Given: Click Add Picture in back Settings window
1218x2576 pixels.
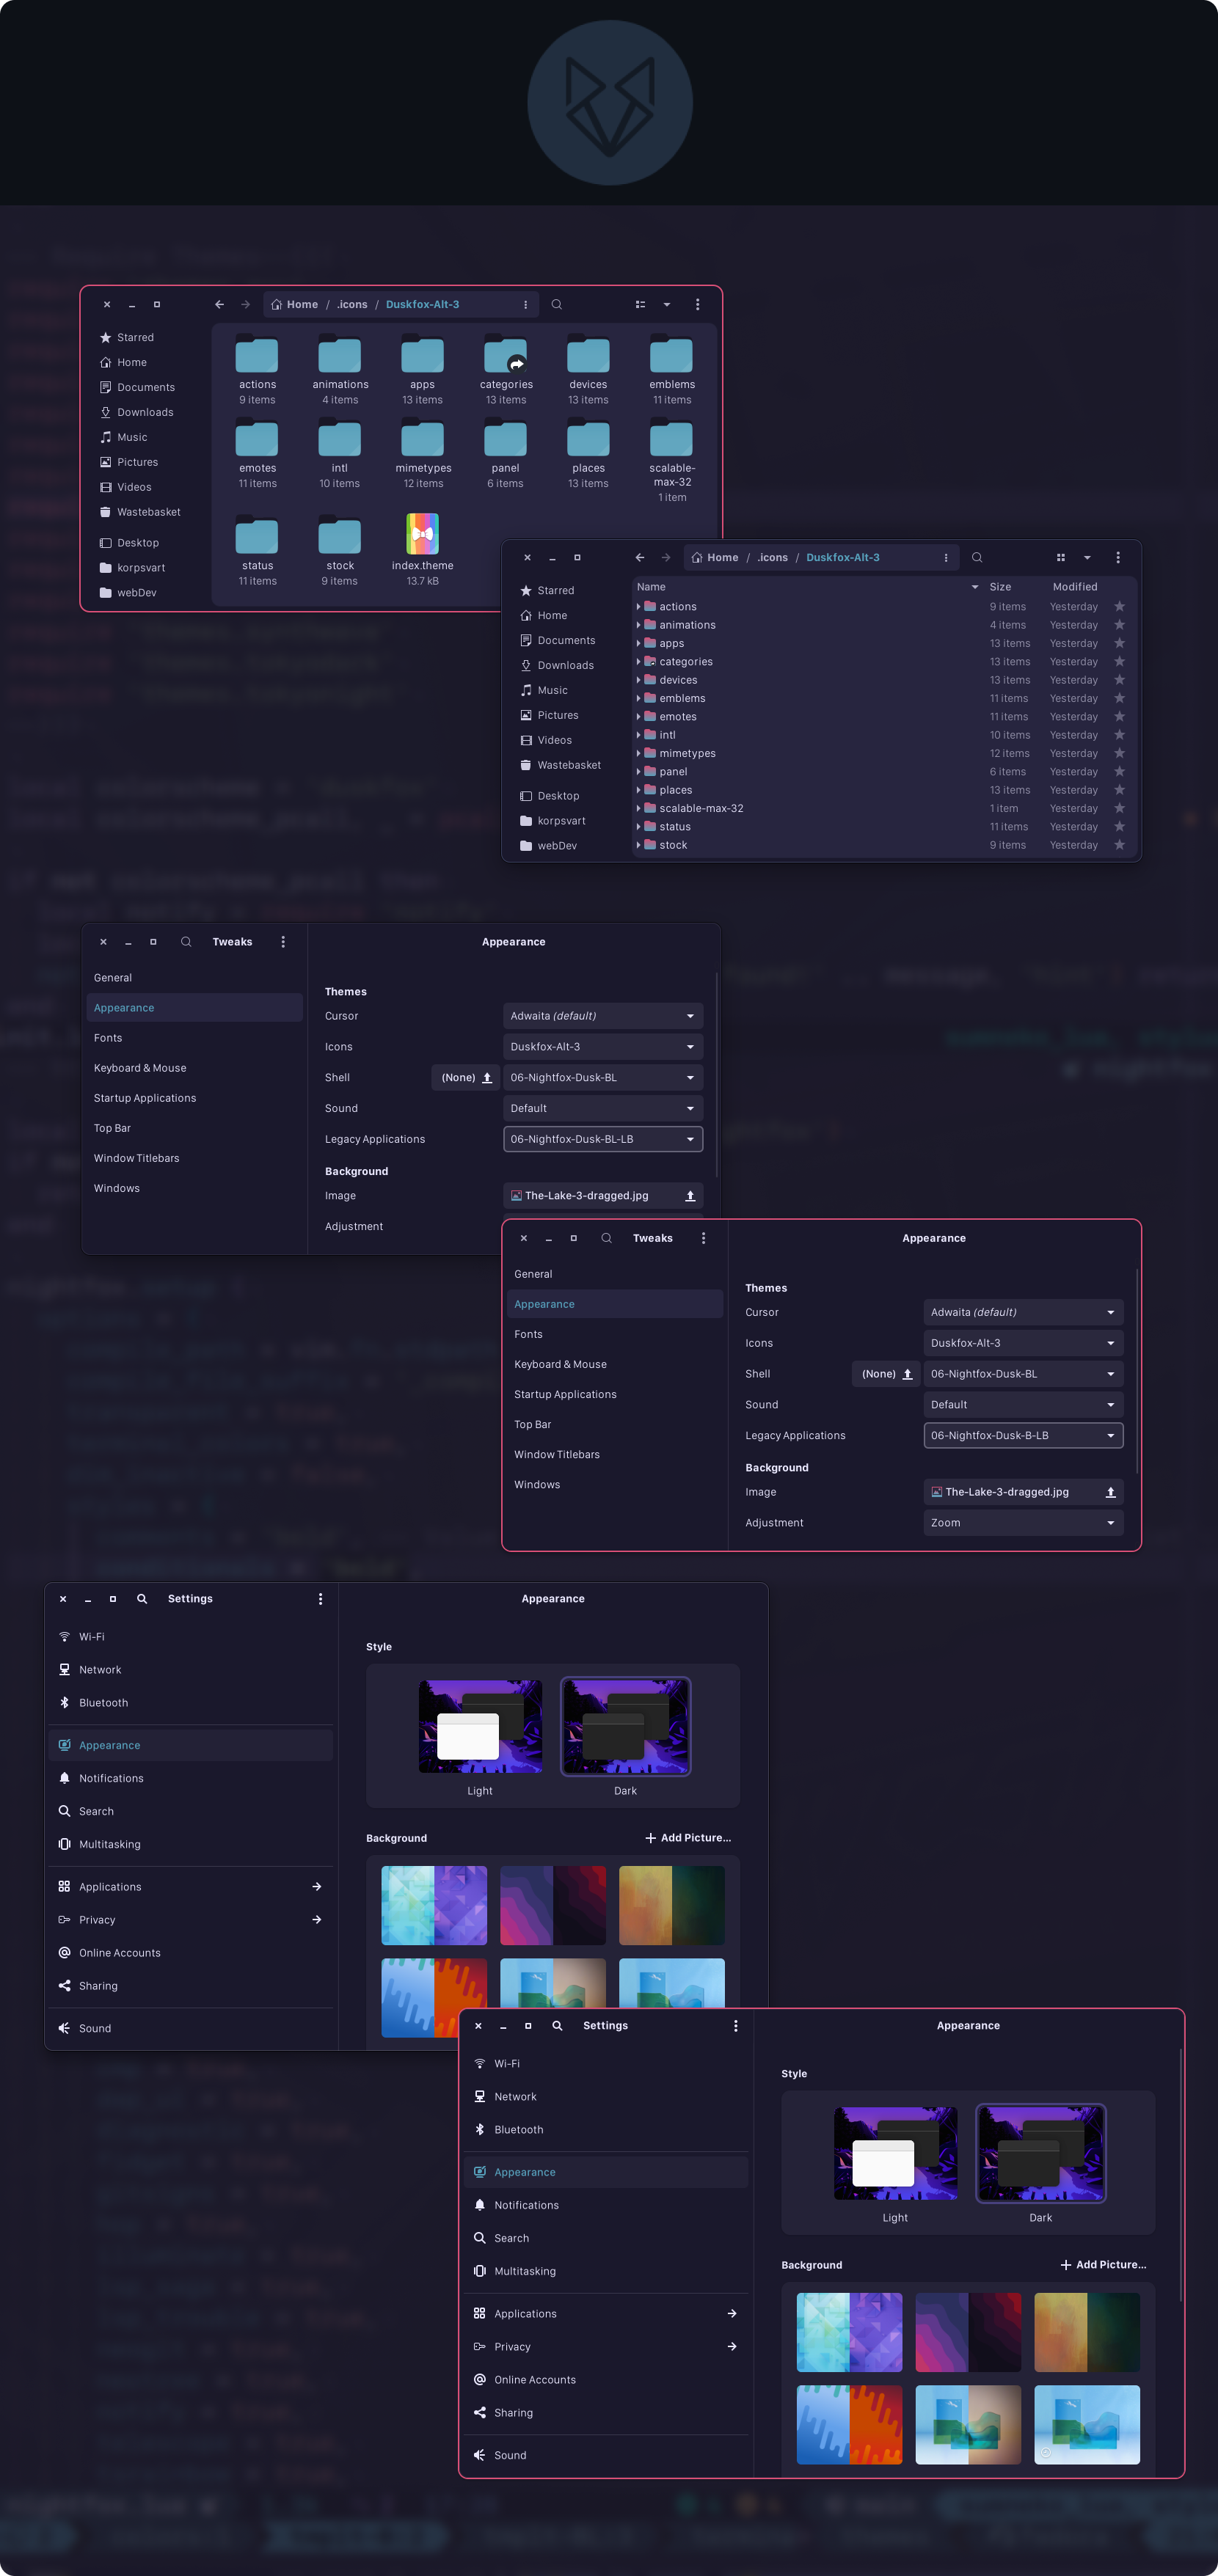Looking at the screenshot, I should click(x=688, y=1838).
